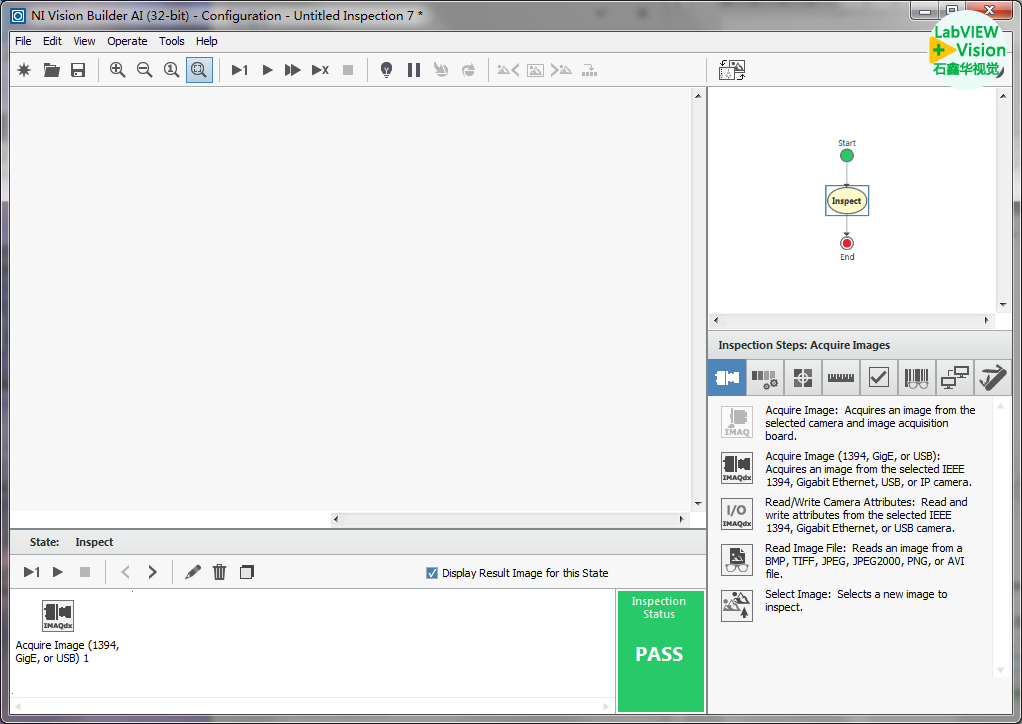
Task: Add the Select Image step icon
Action: pos(737,606)
